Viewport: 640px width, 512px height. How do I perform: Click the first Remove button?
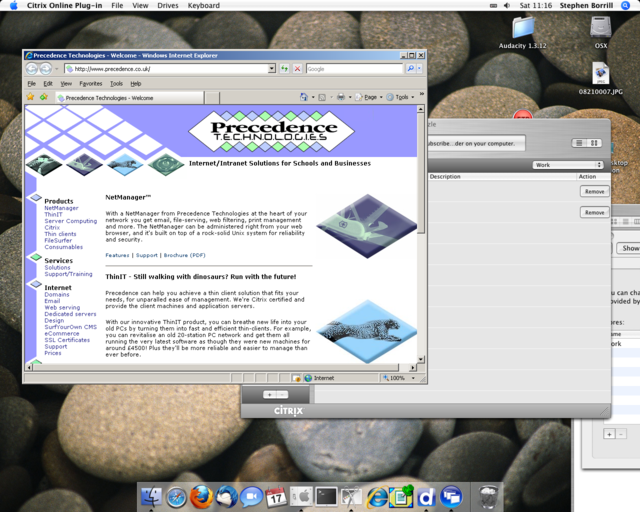point(594,191)
